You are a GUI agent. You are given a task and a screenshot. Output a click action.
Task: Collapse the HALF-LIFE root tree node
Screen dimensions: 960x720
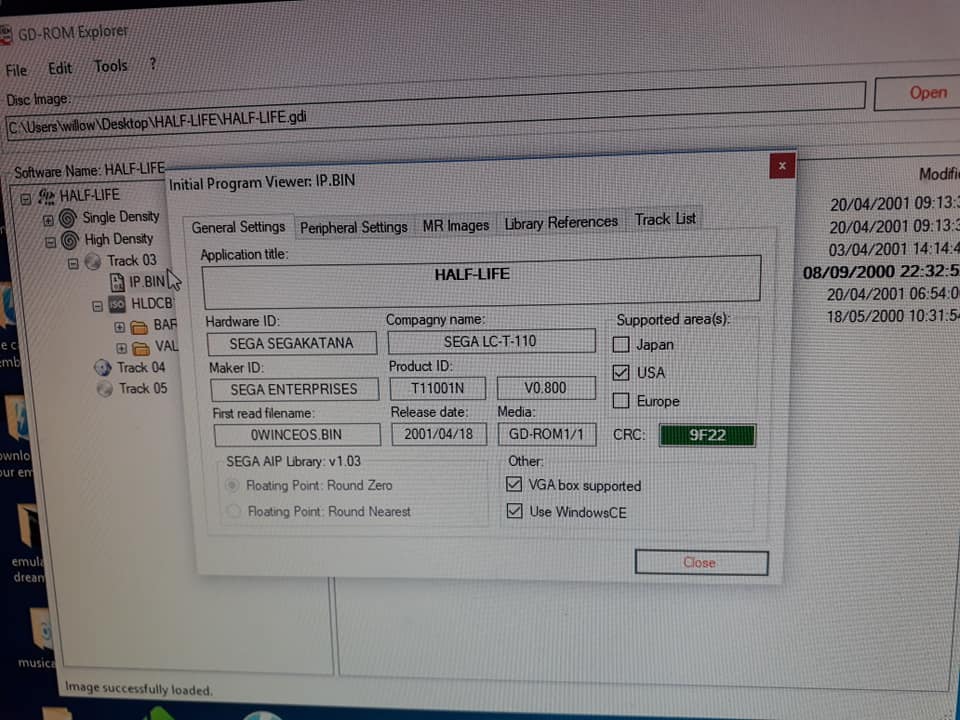26,199
